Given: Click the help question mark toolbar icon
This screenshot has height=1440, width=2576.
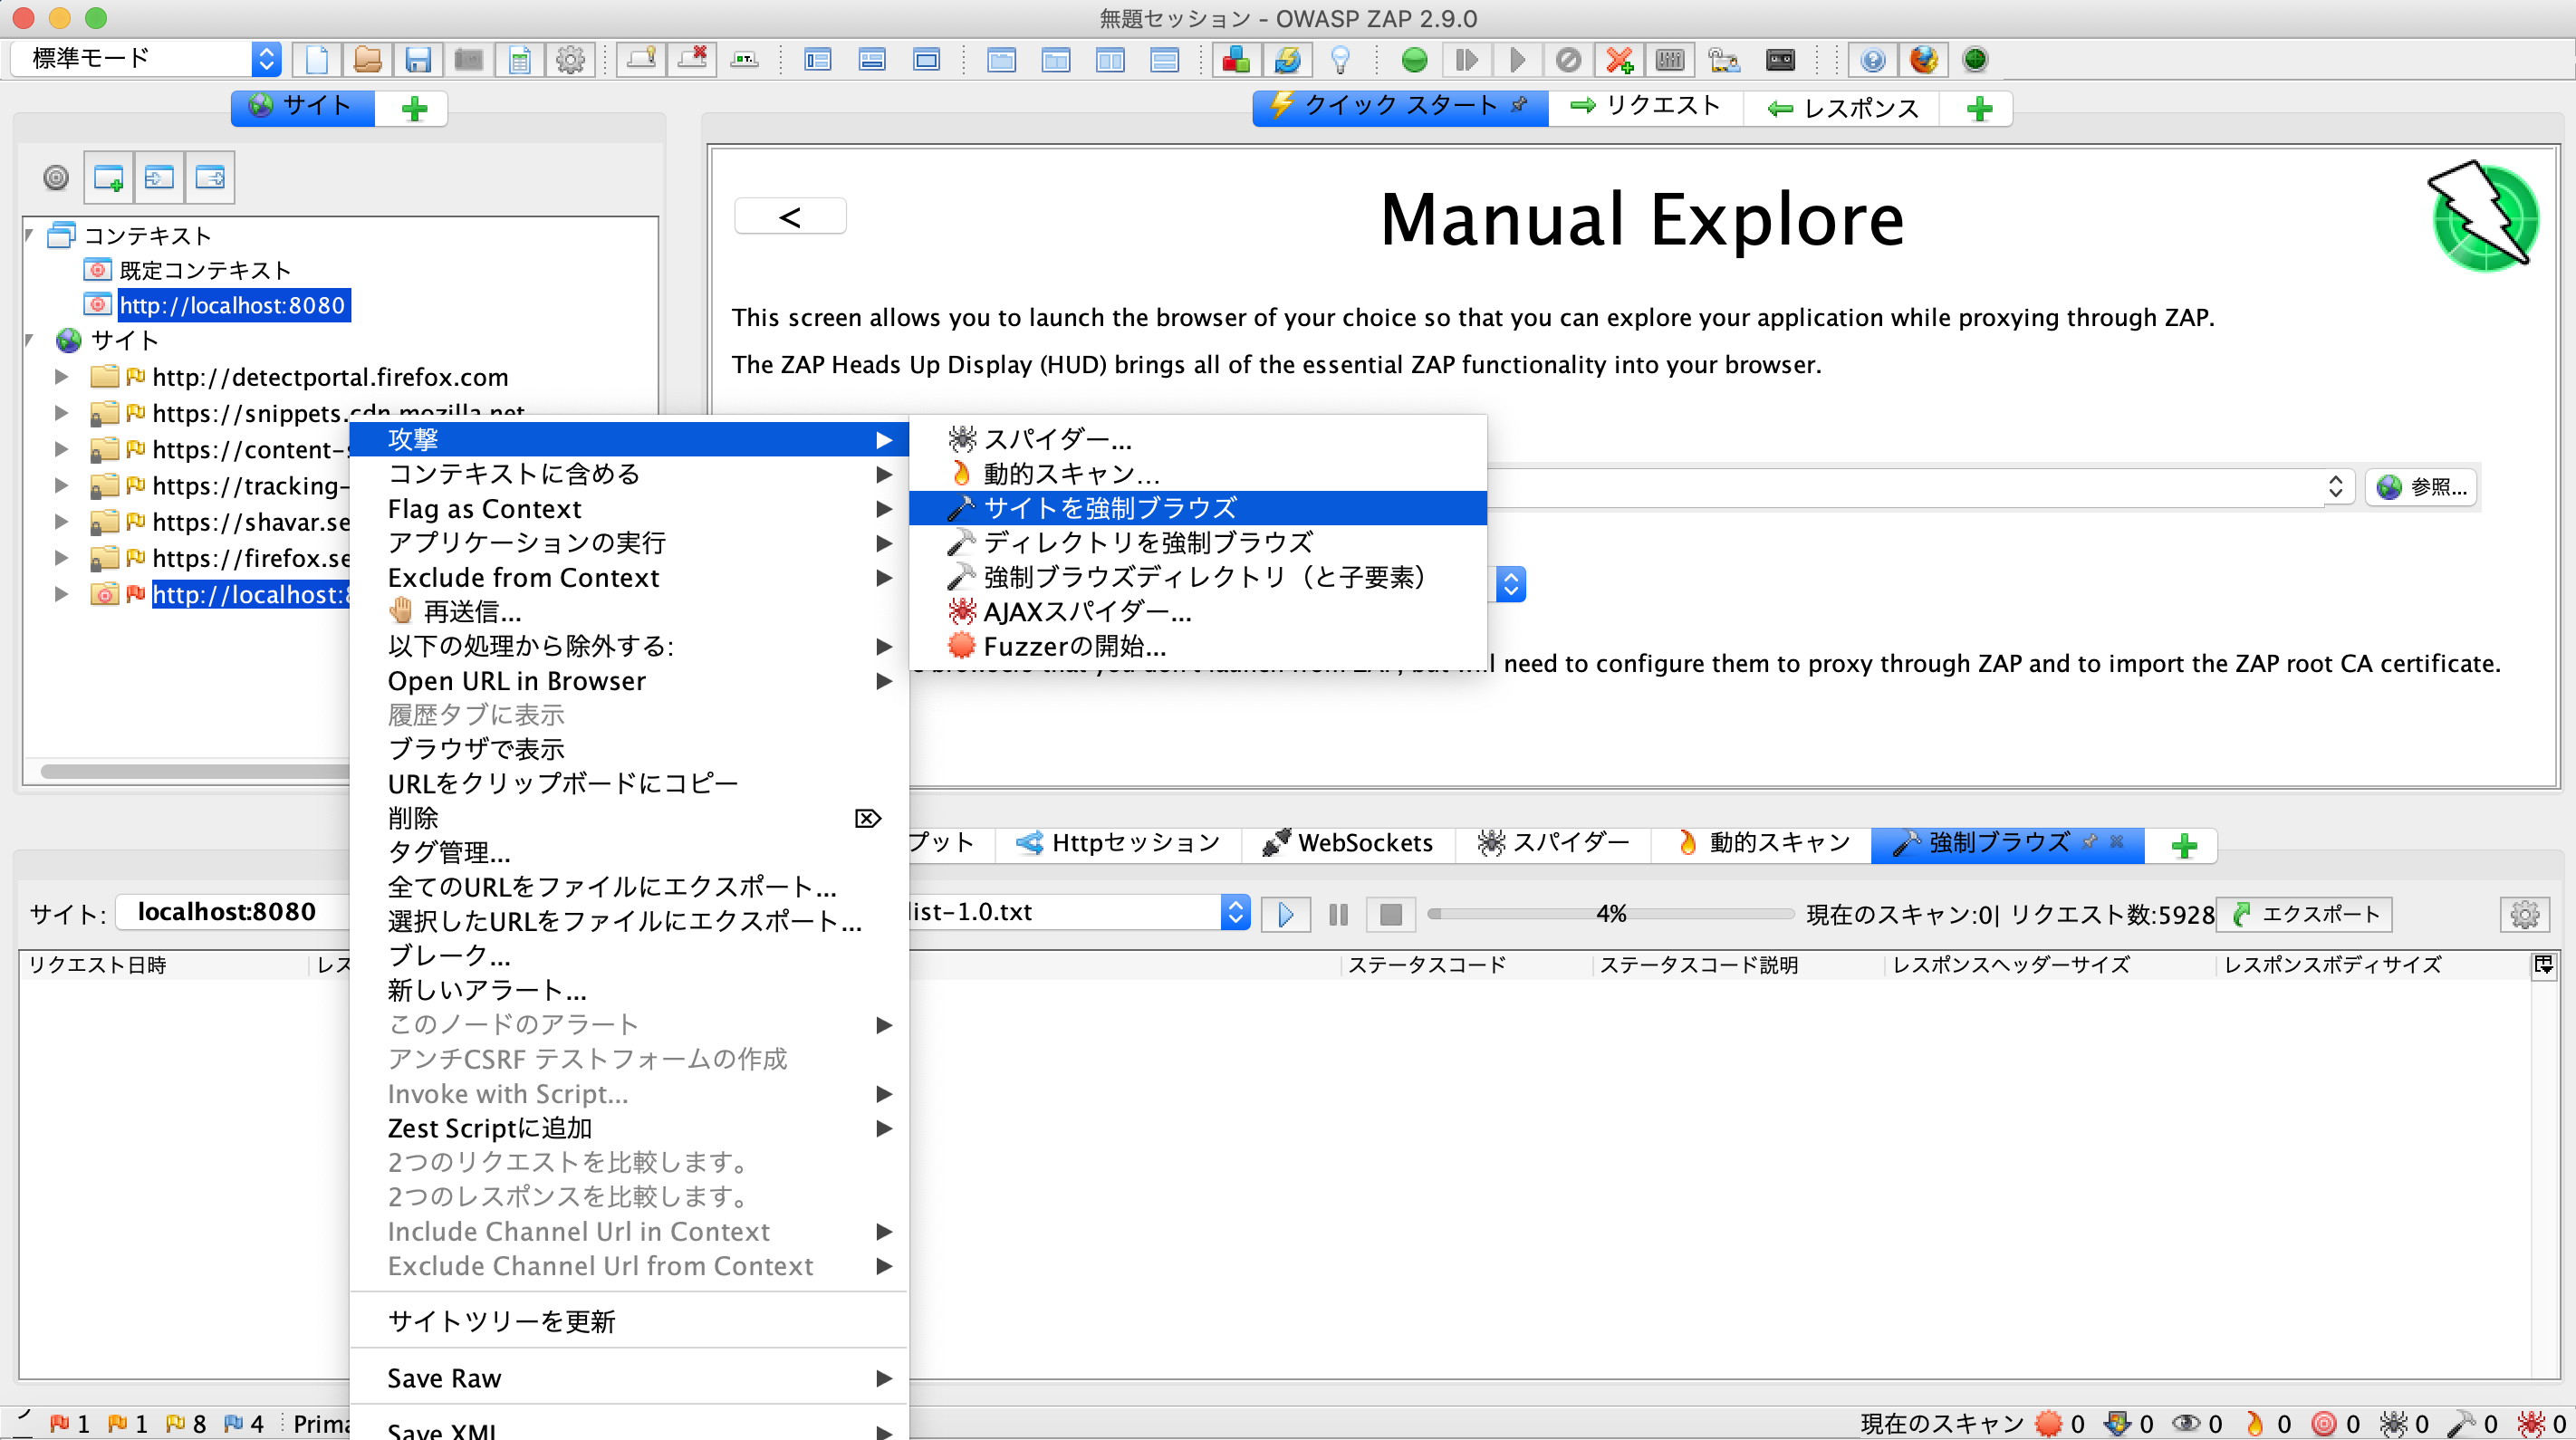Looking at the screenshot, I should [x=1873, y=60].
